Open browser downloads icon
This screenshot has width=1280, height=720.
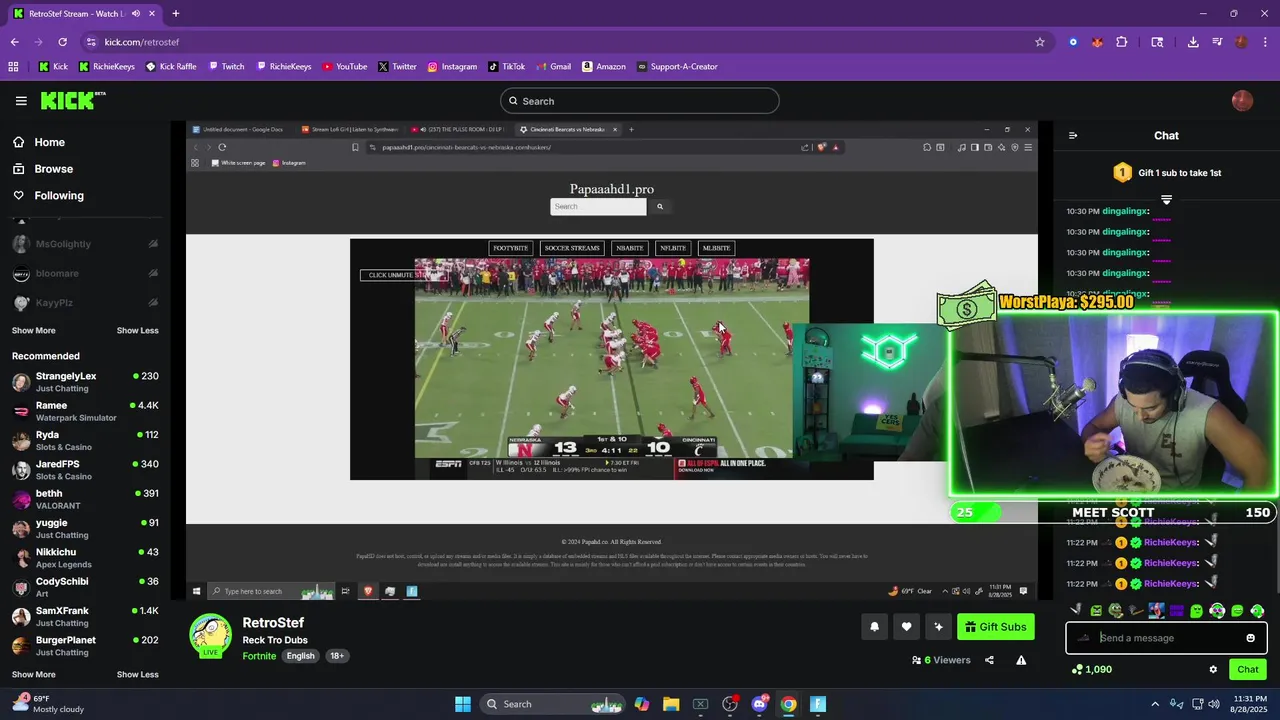point(1193,42)
